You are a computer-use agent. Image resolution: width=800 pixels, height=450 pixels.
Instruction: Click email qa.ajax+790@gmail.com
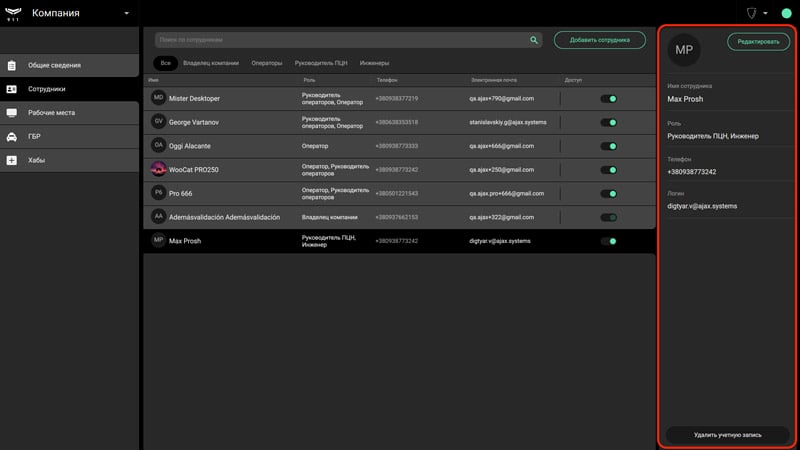[x=502, y=98]
